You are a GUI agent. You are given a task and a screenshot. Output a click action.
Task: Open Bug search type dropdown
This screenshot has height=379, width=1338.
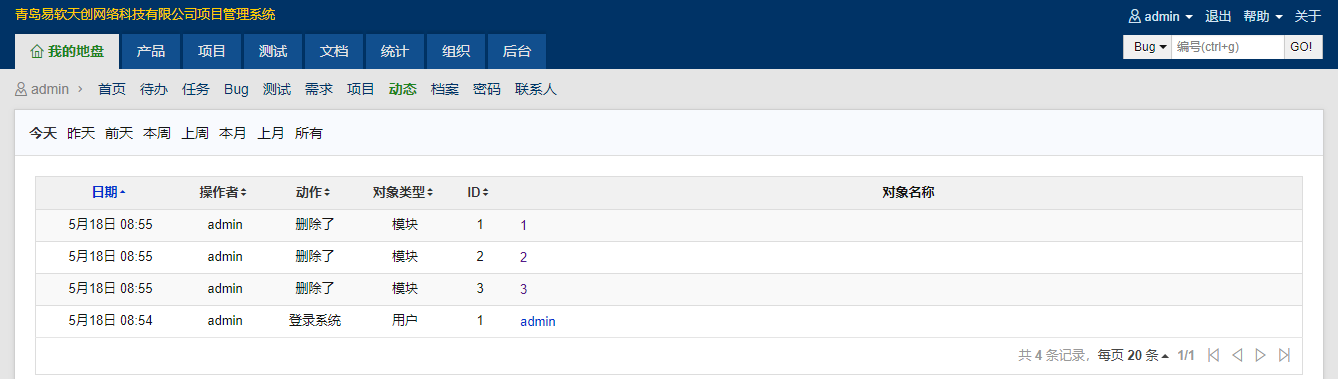[1147, 47]
